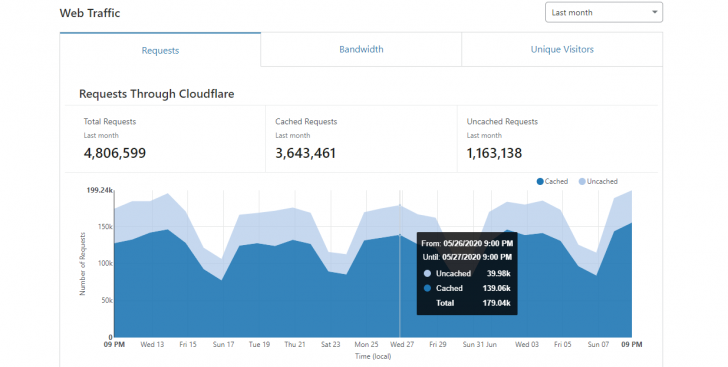The image size is (728, 367).
Task: Open the Unique Visitors tab
Action: (x=562, y=49)
